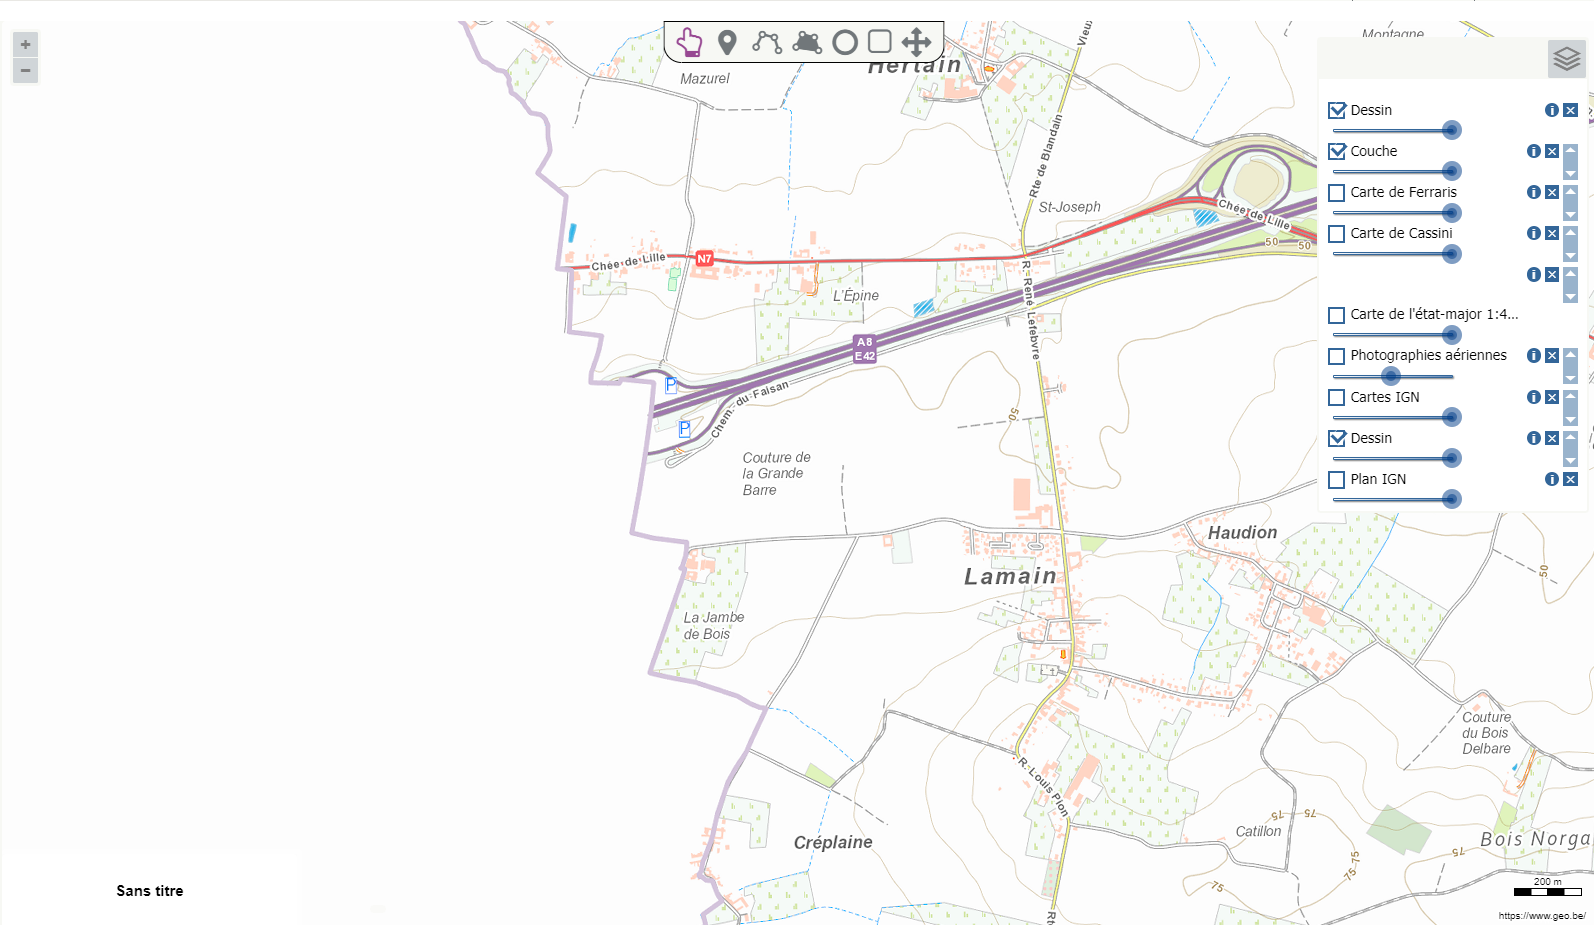The height and width of the screenshot is (925, 1594).
Task: Zoom in with the plus button
Action: click(x=25, y=44)
